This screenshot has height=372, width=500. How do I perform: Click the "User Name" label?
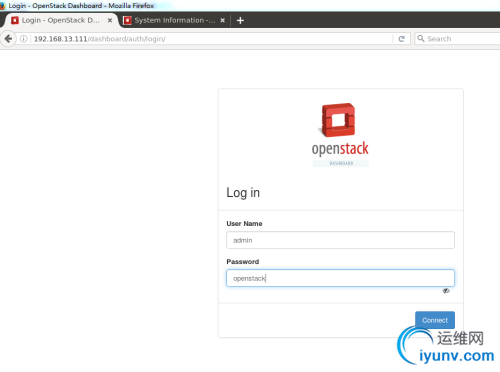[244, 224]
